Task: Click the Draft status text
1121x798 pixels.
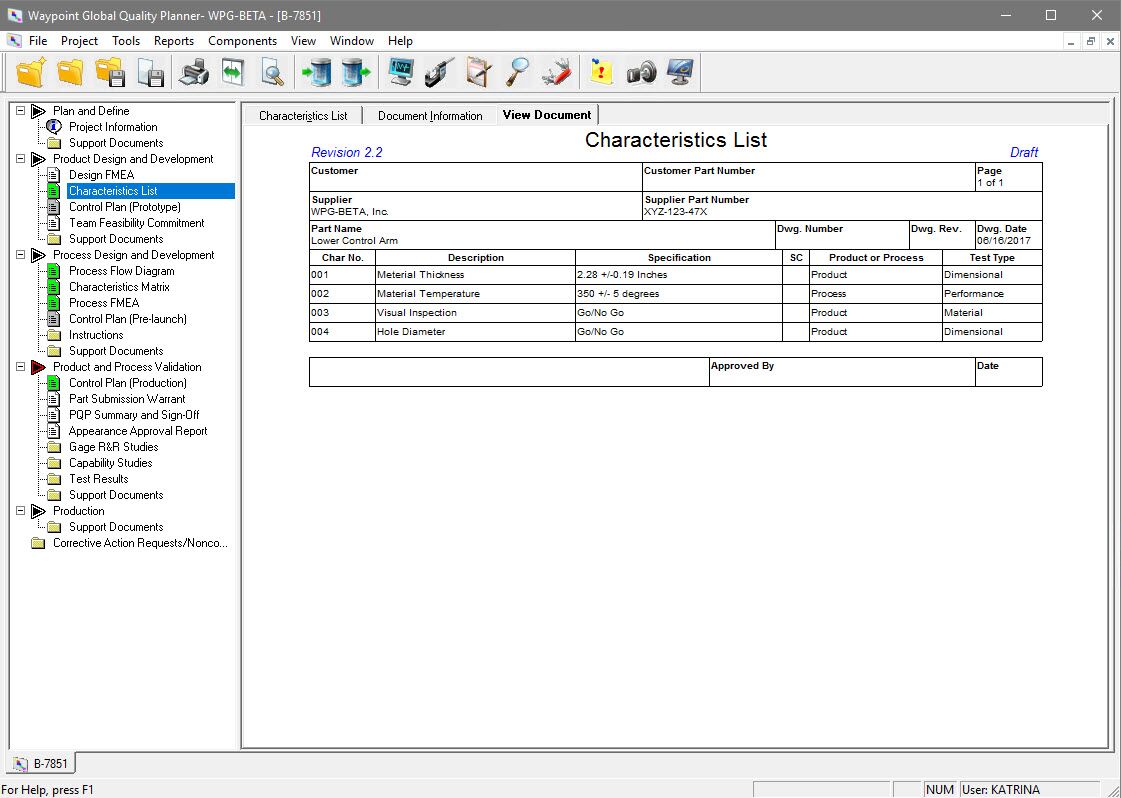Action: click(1024, 152)
